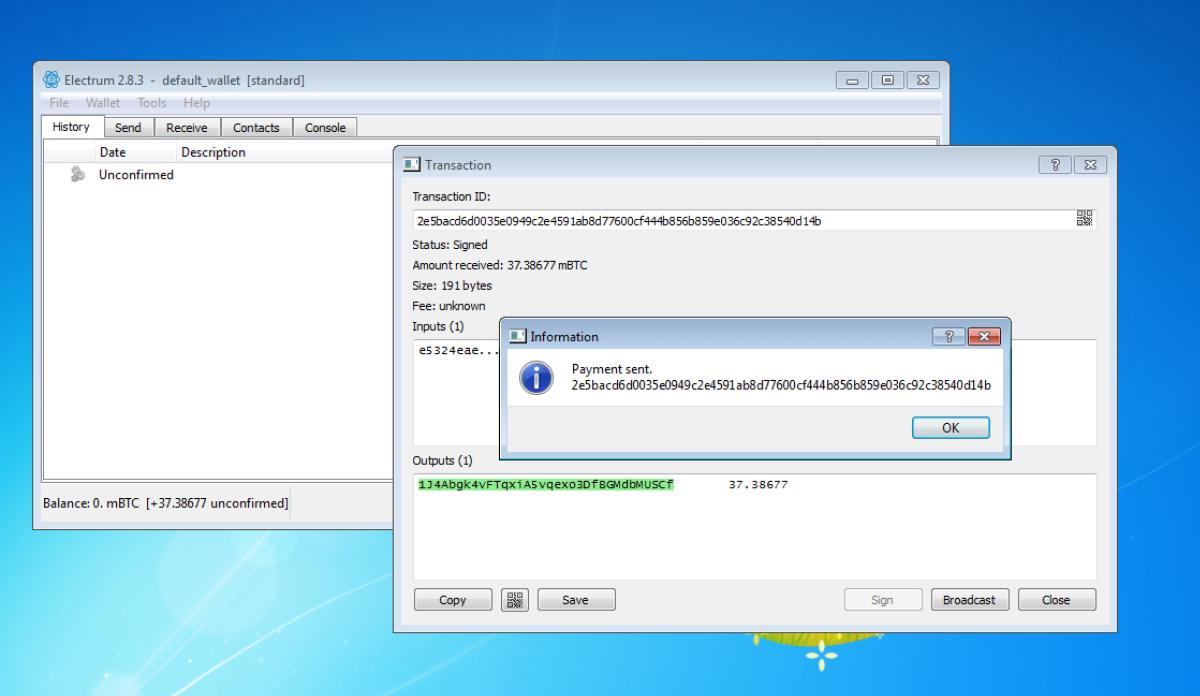Click the Electrum logo in title bar

tap(52, 80)
